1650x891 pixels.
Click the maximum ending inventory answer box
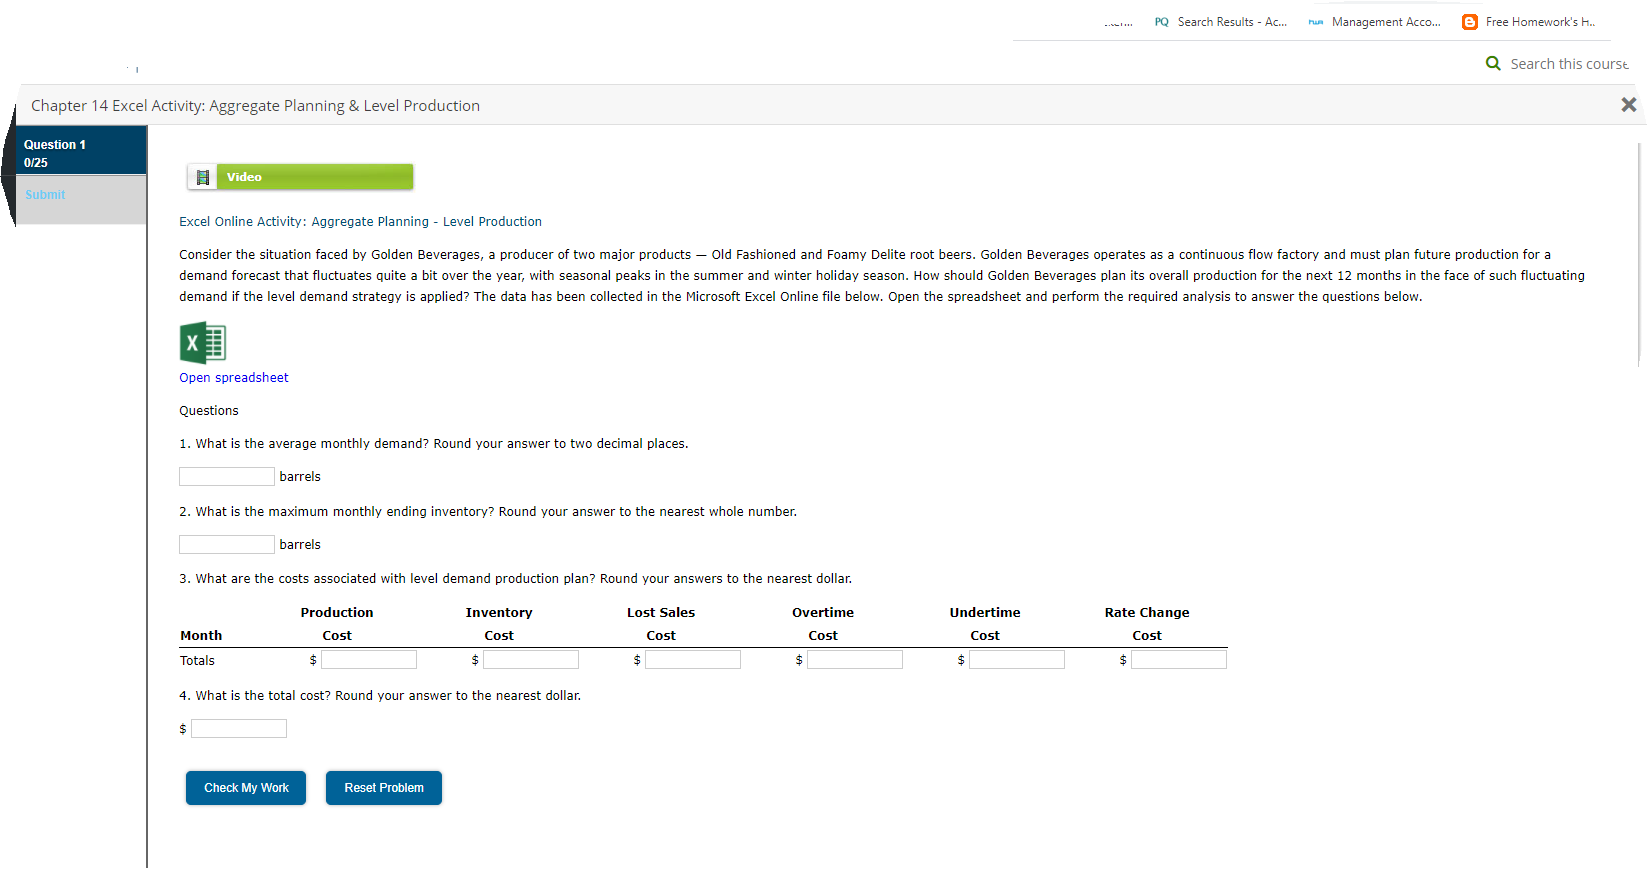tap(226, 544)
